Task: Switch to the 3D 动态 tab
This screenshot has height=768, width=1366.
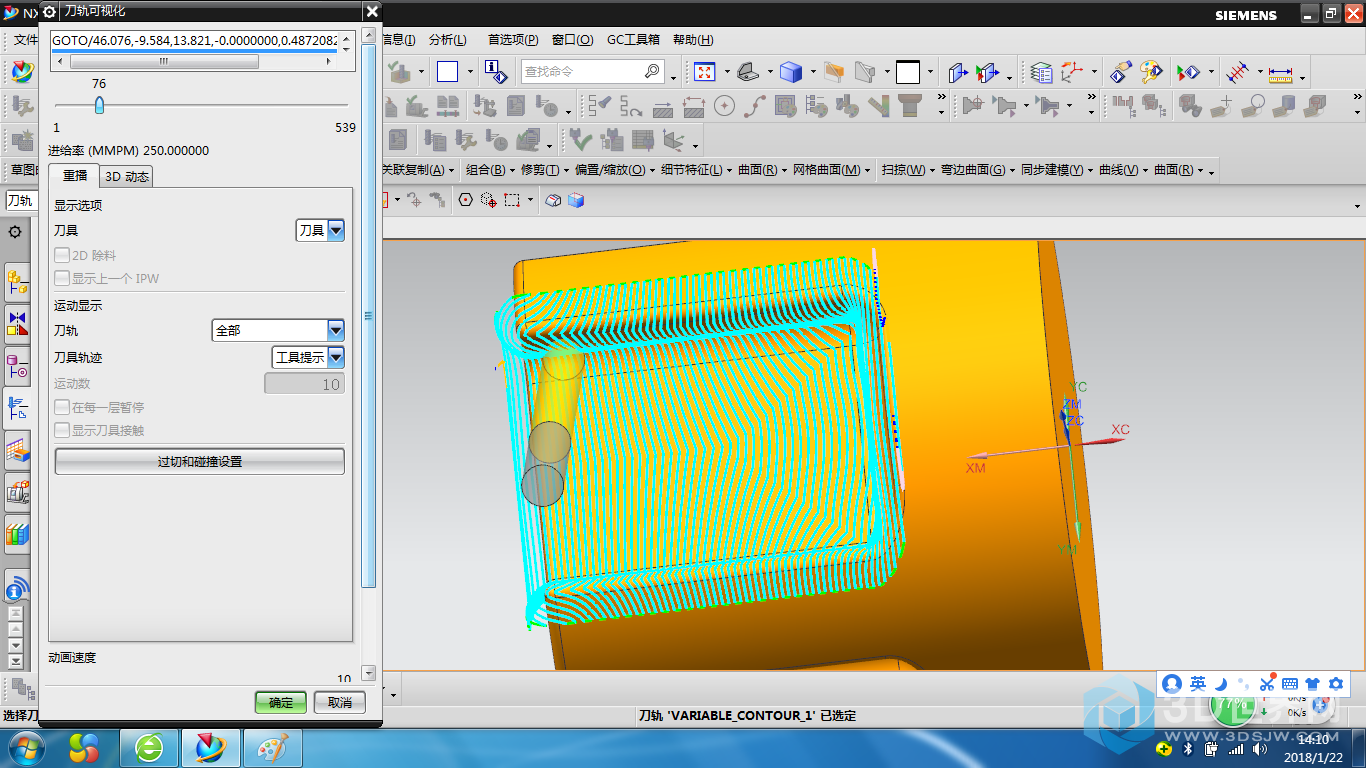Action: [127, 177]
